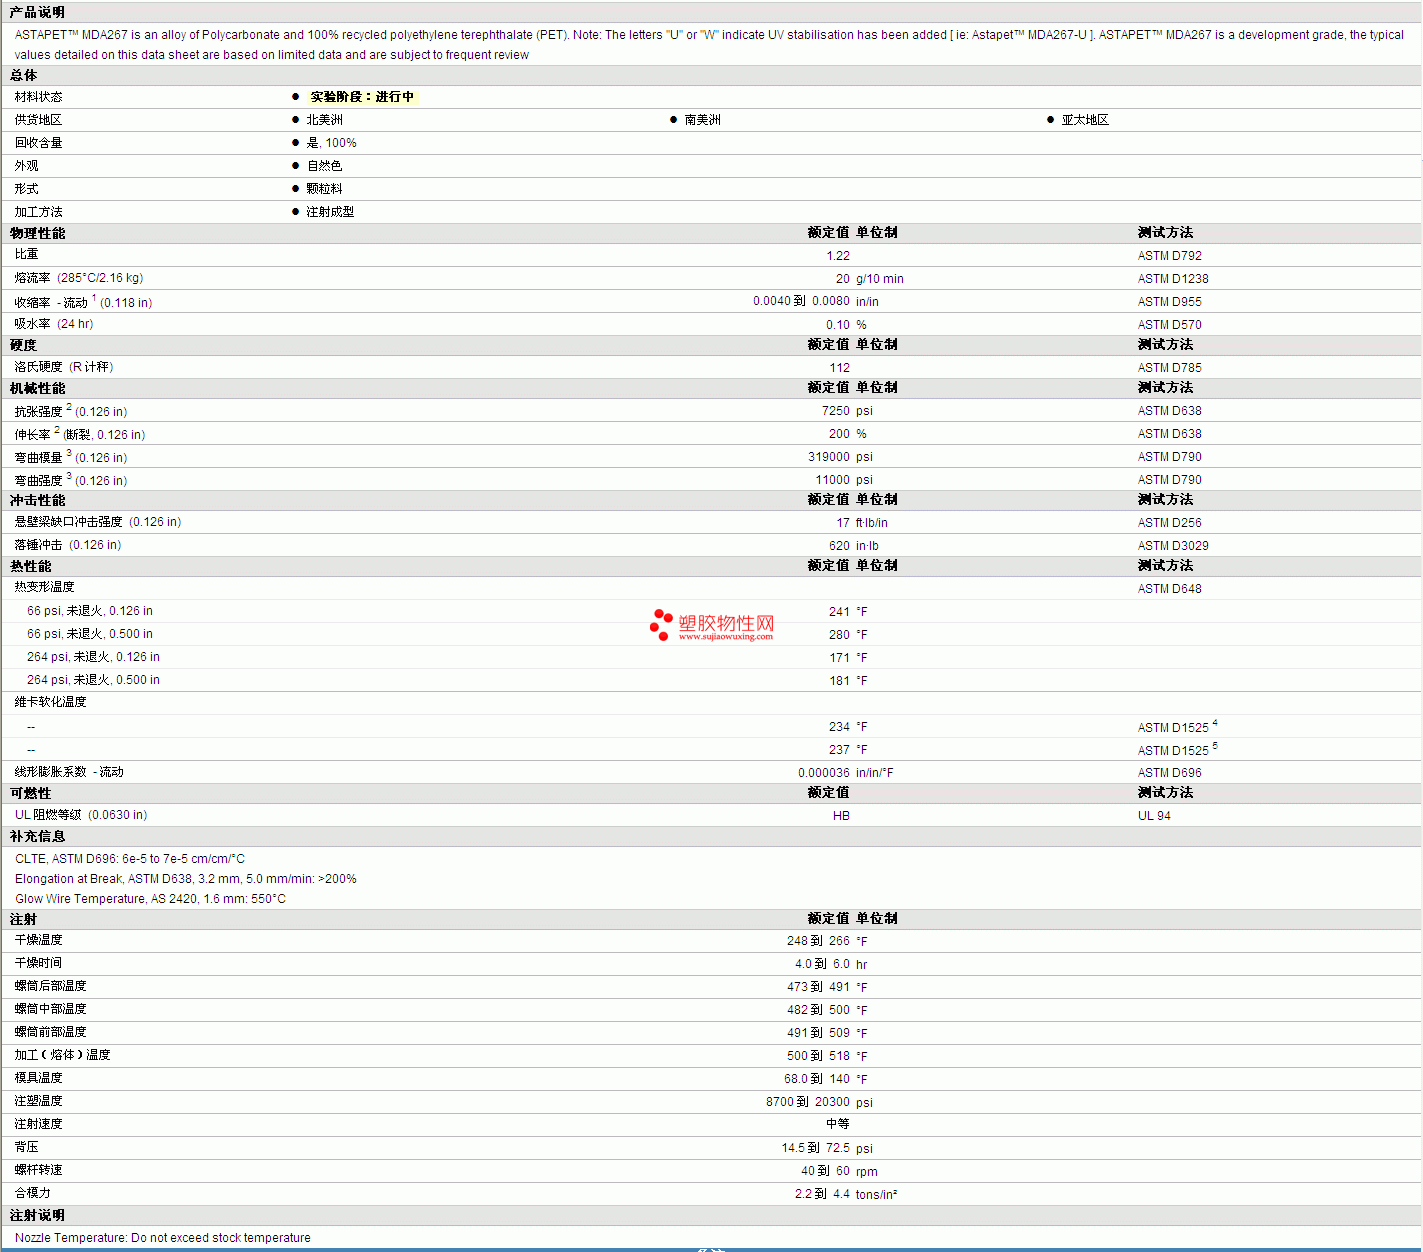1423x1252 pixels.
Task: Select the 注塑温度 value 8700 到 20300
Action: coord(808,1102)
